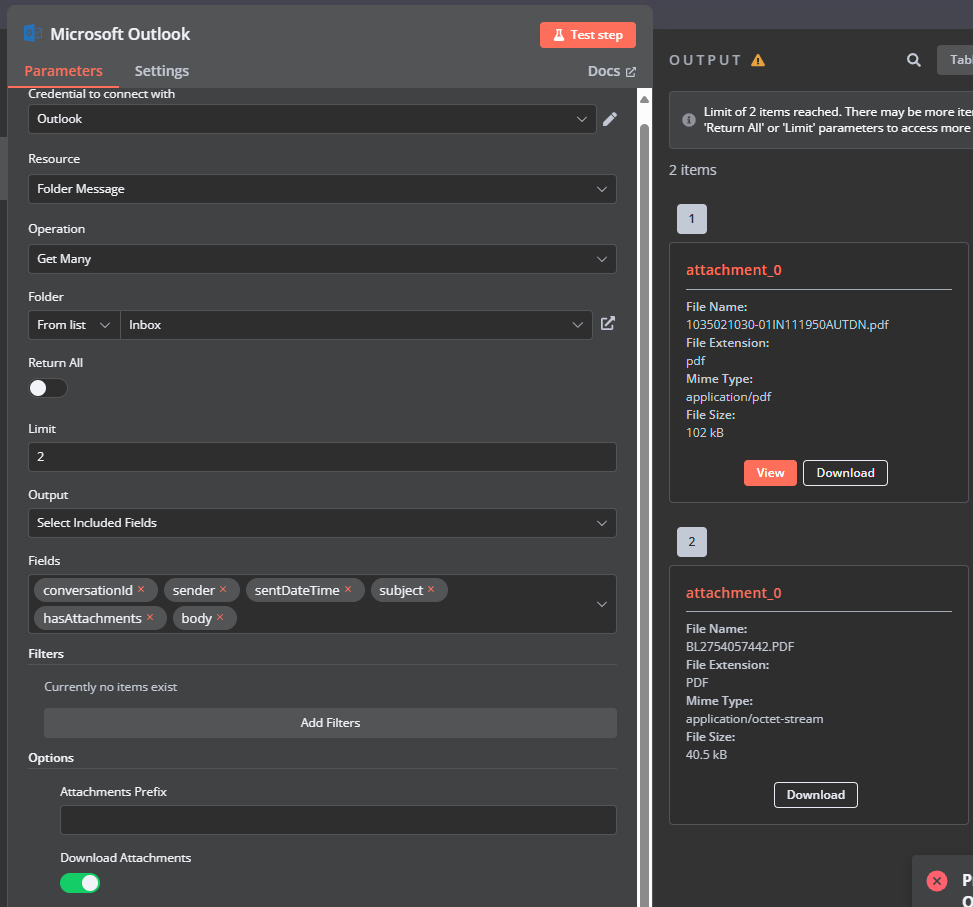This screenshot has width=973, height=907.
Task: Click the first item's attachment_0 heading
Action: point(733,270)
